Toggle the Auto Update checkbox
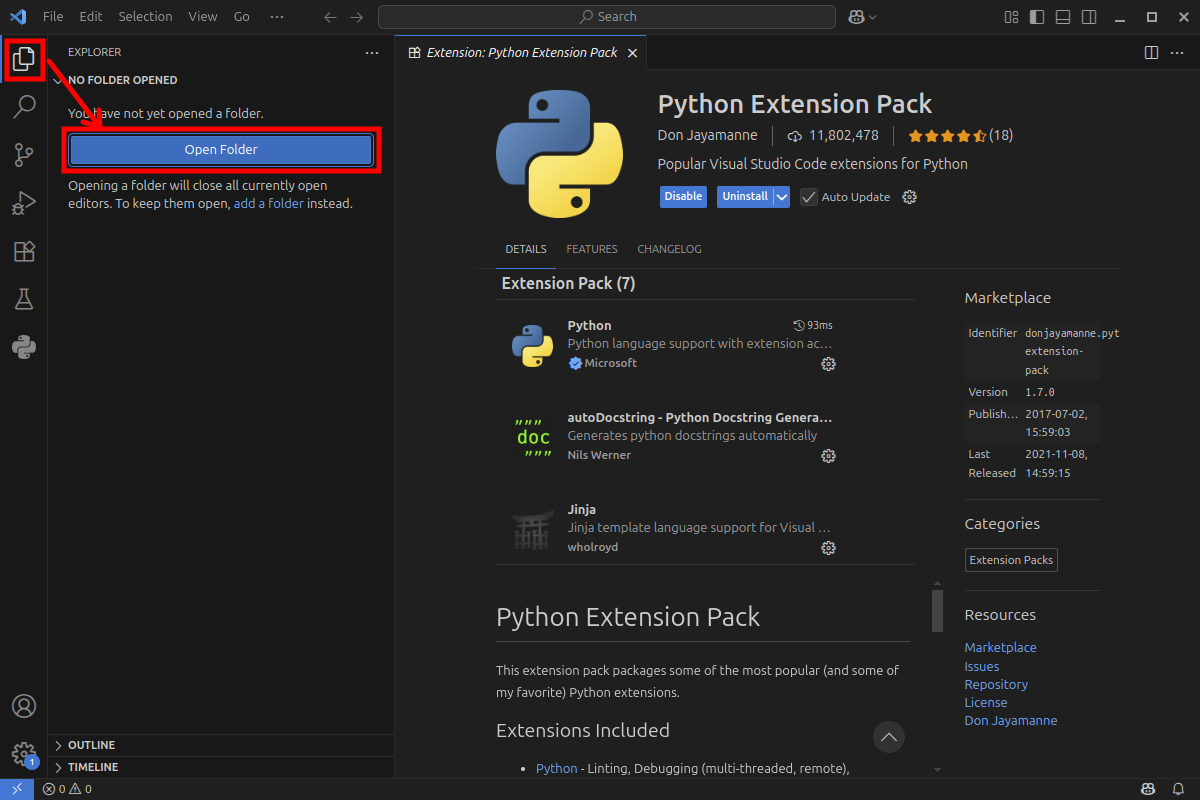Screen dimensions: 1200x800 click(x=809, y=197)
